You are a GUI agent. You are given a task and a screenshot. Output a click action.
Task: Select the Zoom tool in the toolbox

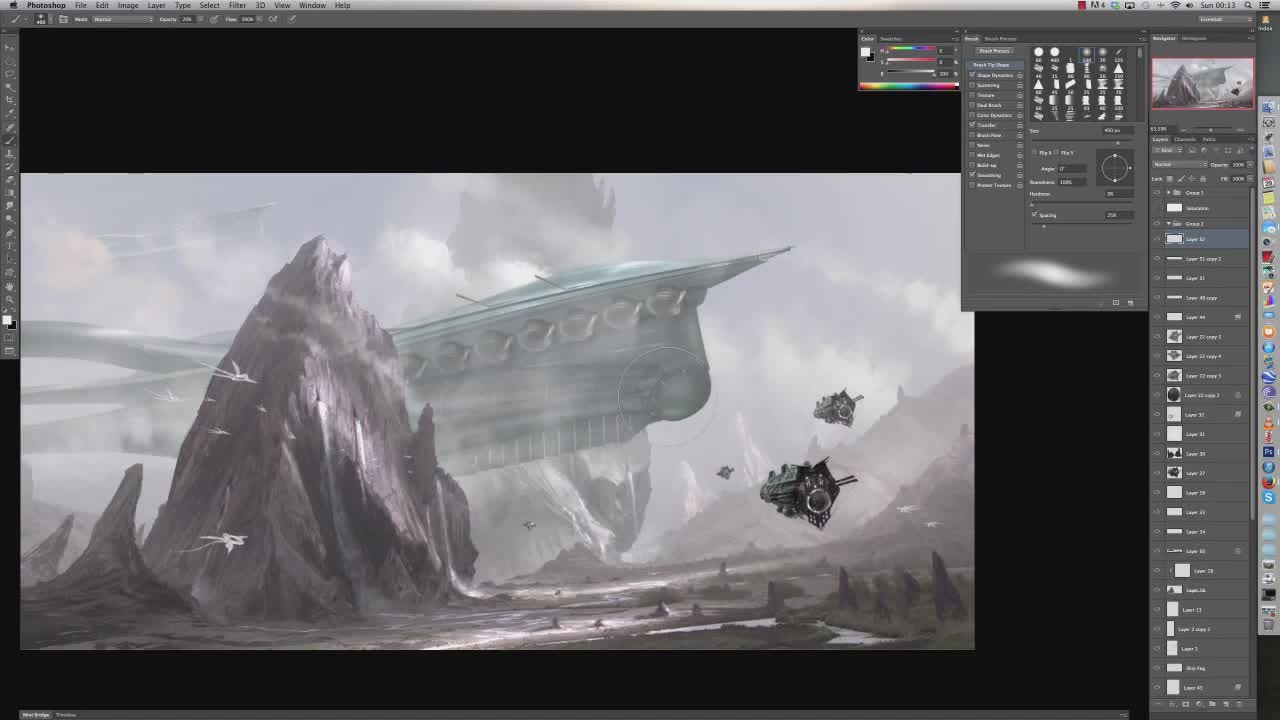coord(10,297)
